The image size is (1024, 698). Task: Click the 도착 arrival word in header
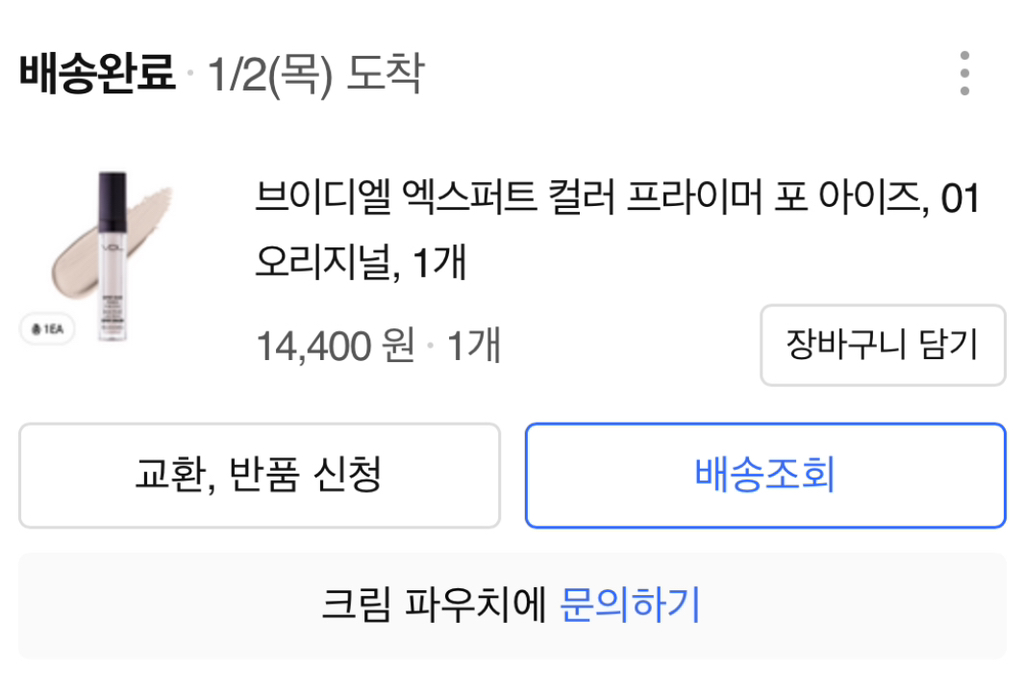[385, 74]
